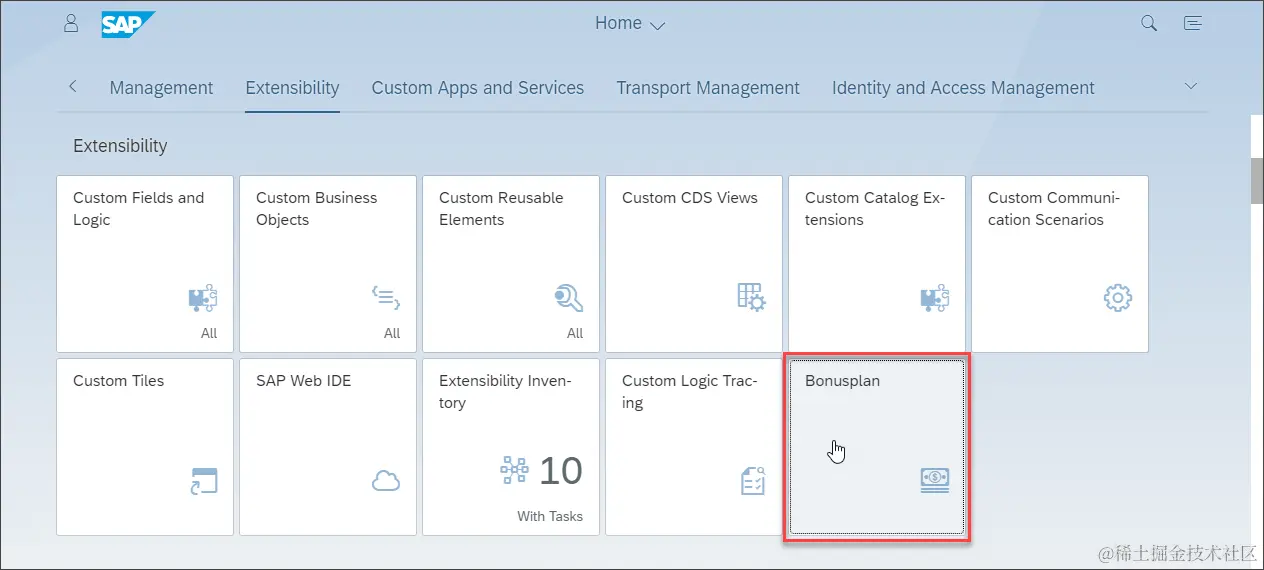Click the Custom Logic Tracing document icon

click(752, 481)
